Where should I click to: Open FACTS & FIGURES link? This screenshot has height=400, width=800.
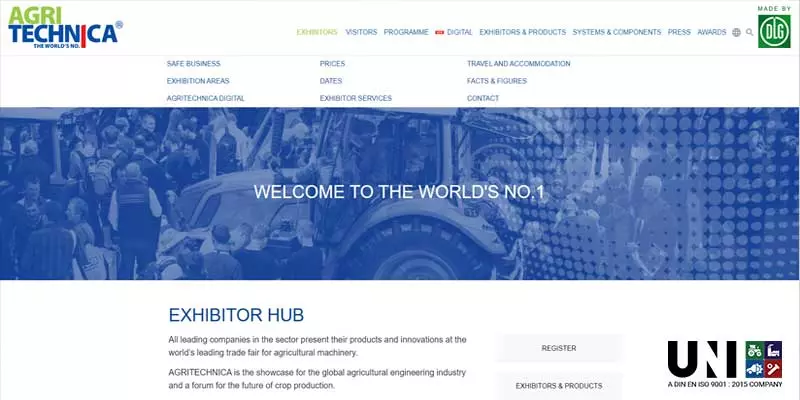click(496, 81)
